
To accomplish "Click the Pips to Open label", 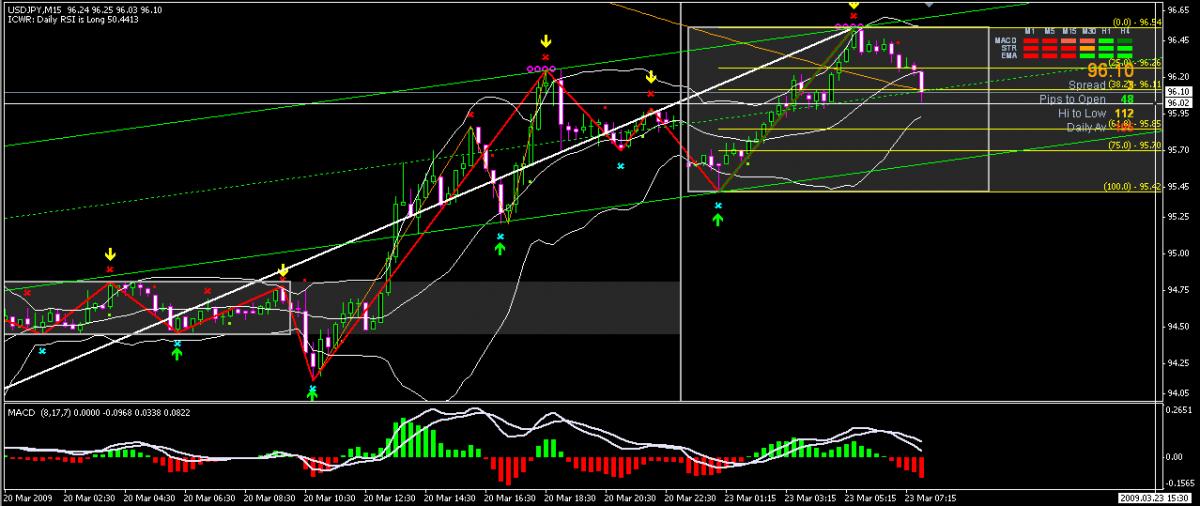I will coord(1072,99).
